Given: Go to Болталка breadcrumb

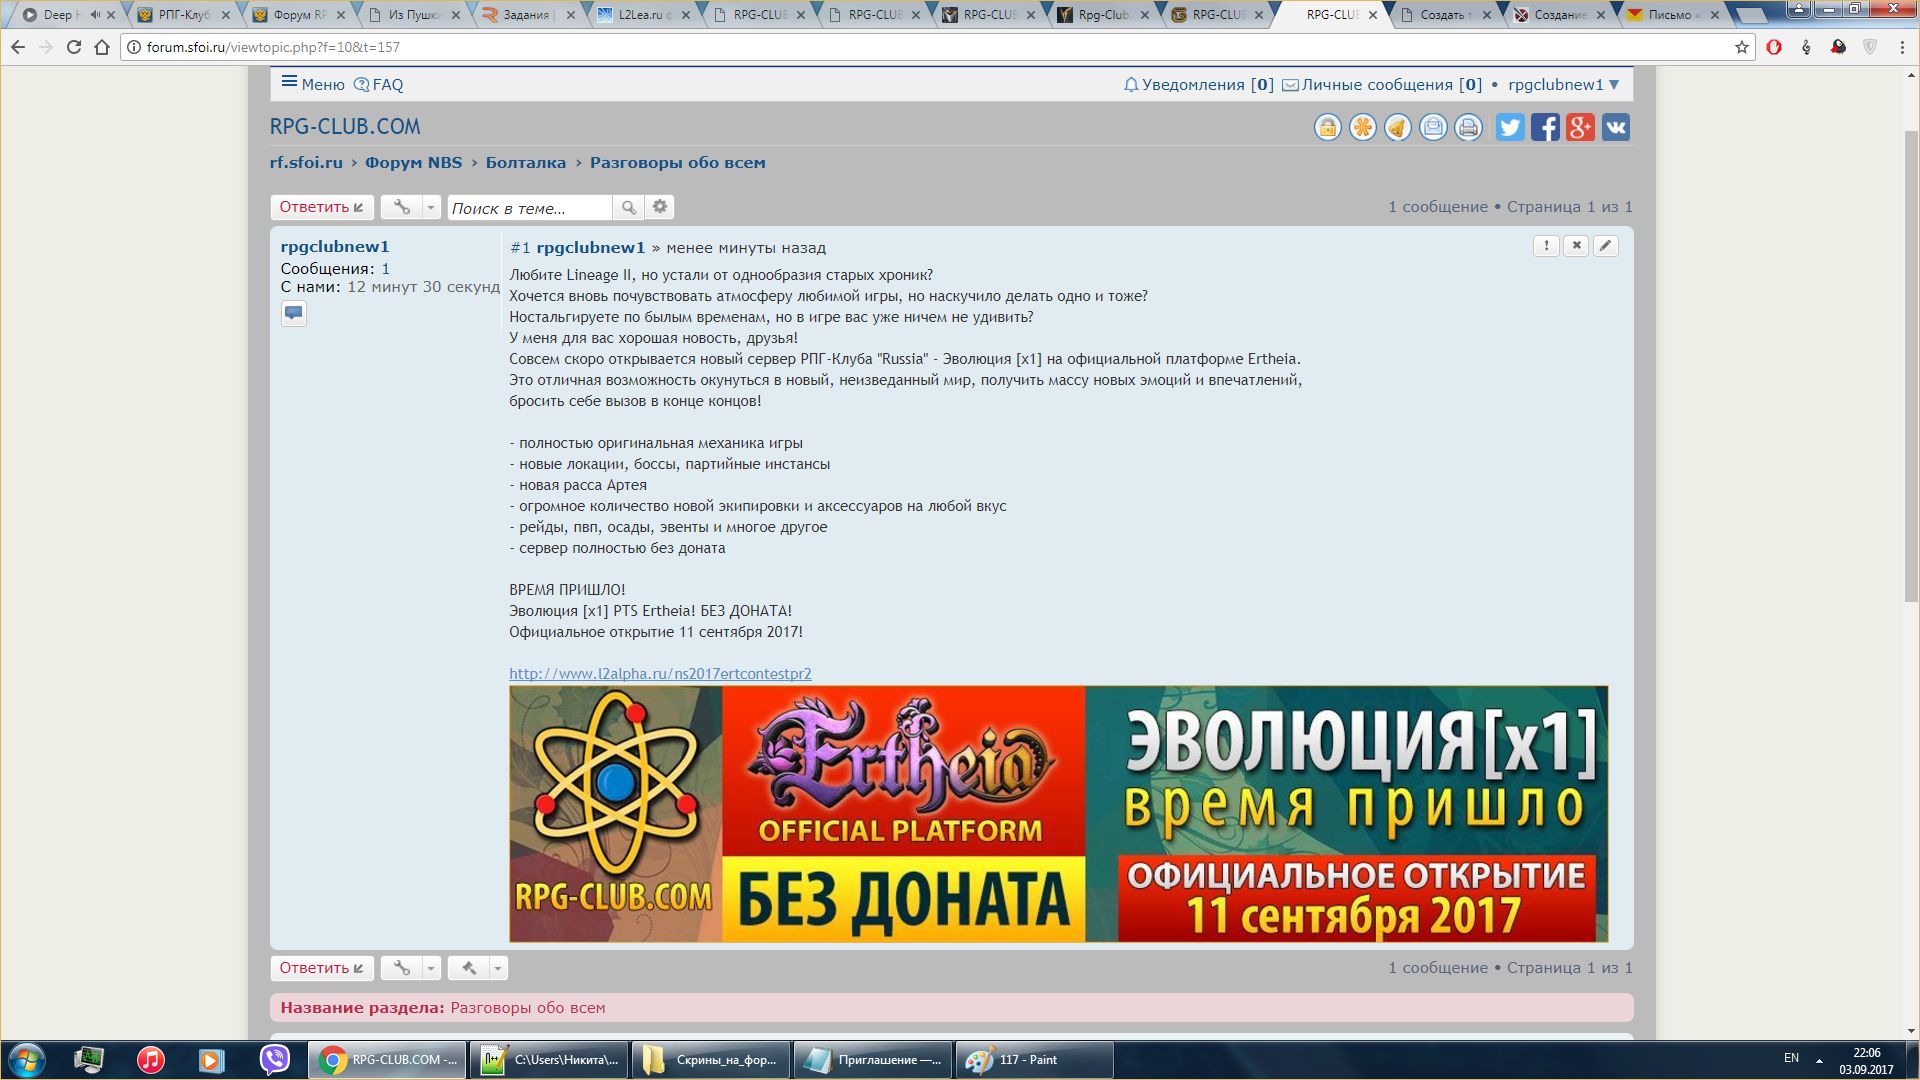Looking at the screenshot, I should pos(526,163).
